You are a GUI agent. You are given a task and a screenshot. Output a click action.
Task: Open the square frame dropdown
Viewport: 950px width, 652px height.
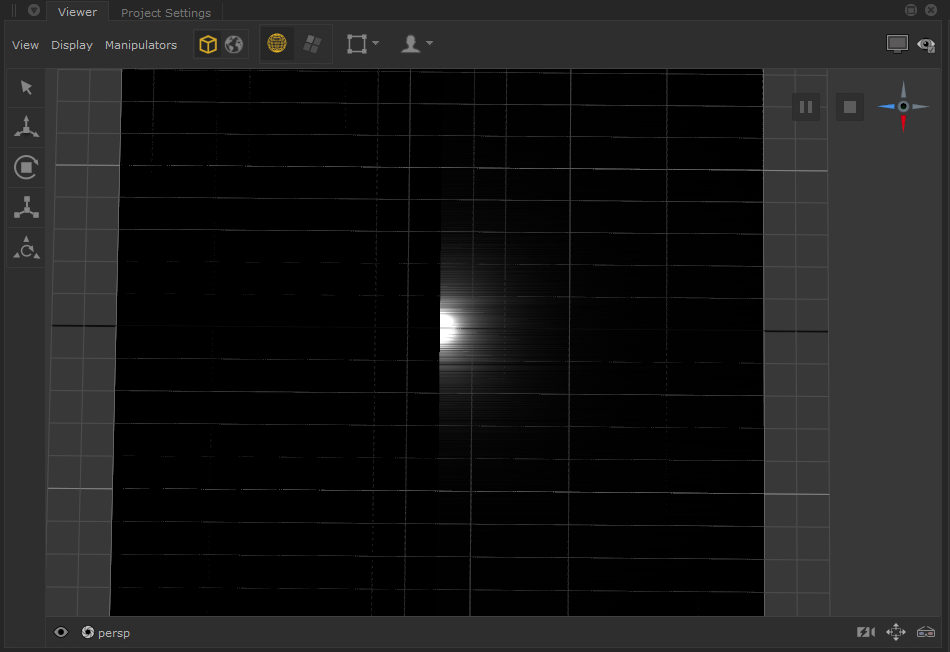click(x=362, y=44)
